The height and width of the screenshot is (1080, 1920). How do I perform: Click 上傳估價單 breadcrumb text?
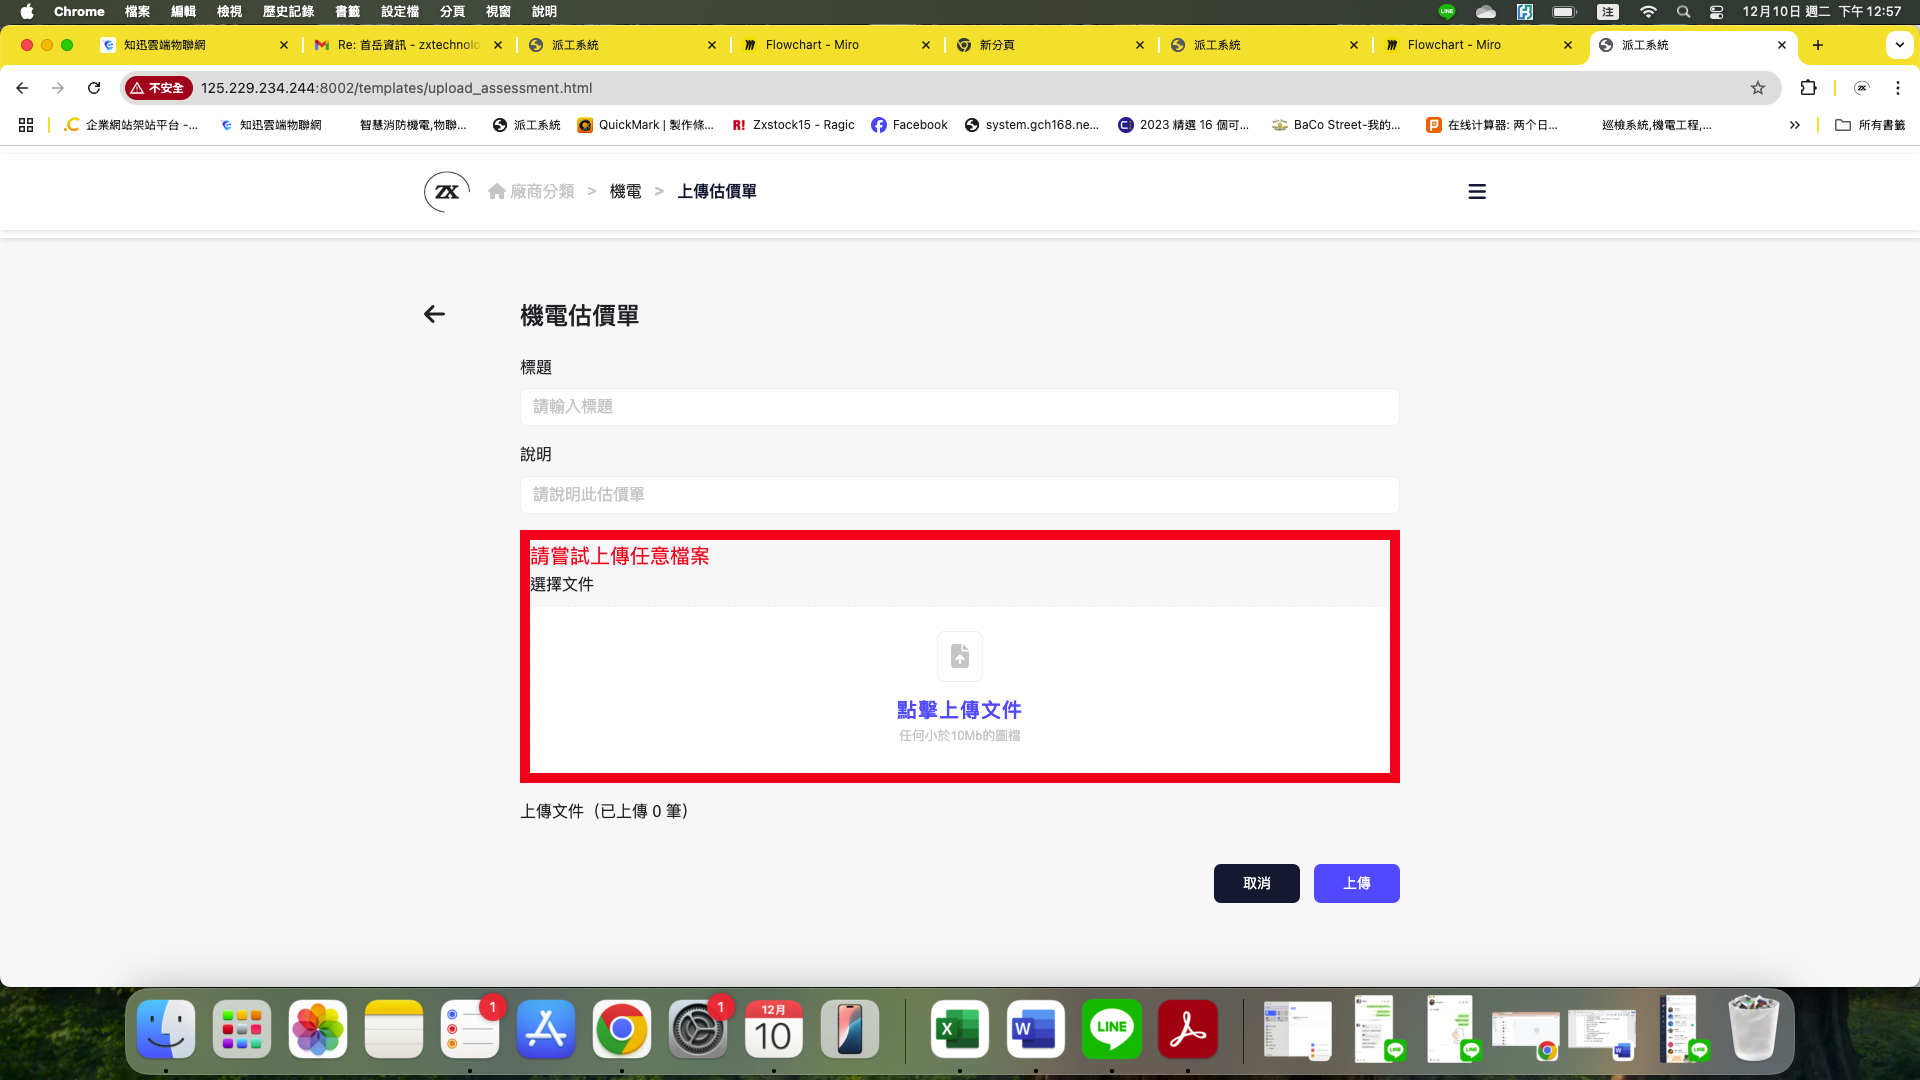point(717,191)
